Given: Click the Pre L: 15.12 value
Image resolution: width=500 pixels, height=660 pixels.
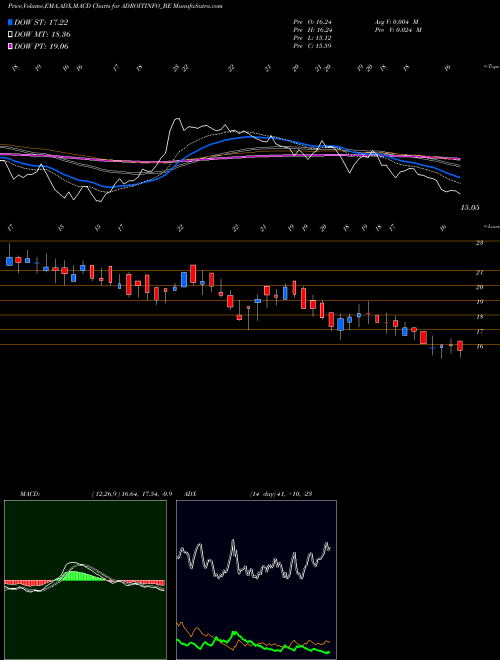Looking at the screenshot, I should click(312, 38).
